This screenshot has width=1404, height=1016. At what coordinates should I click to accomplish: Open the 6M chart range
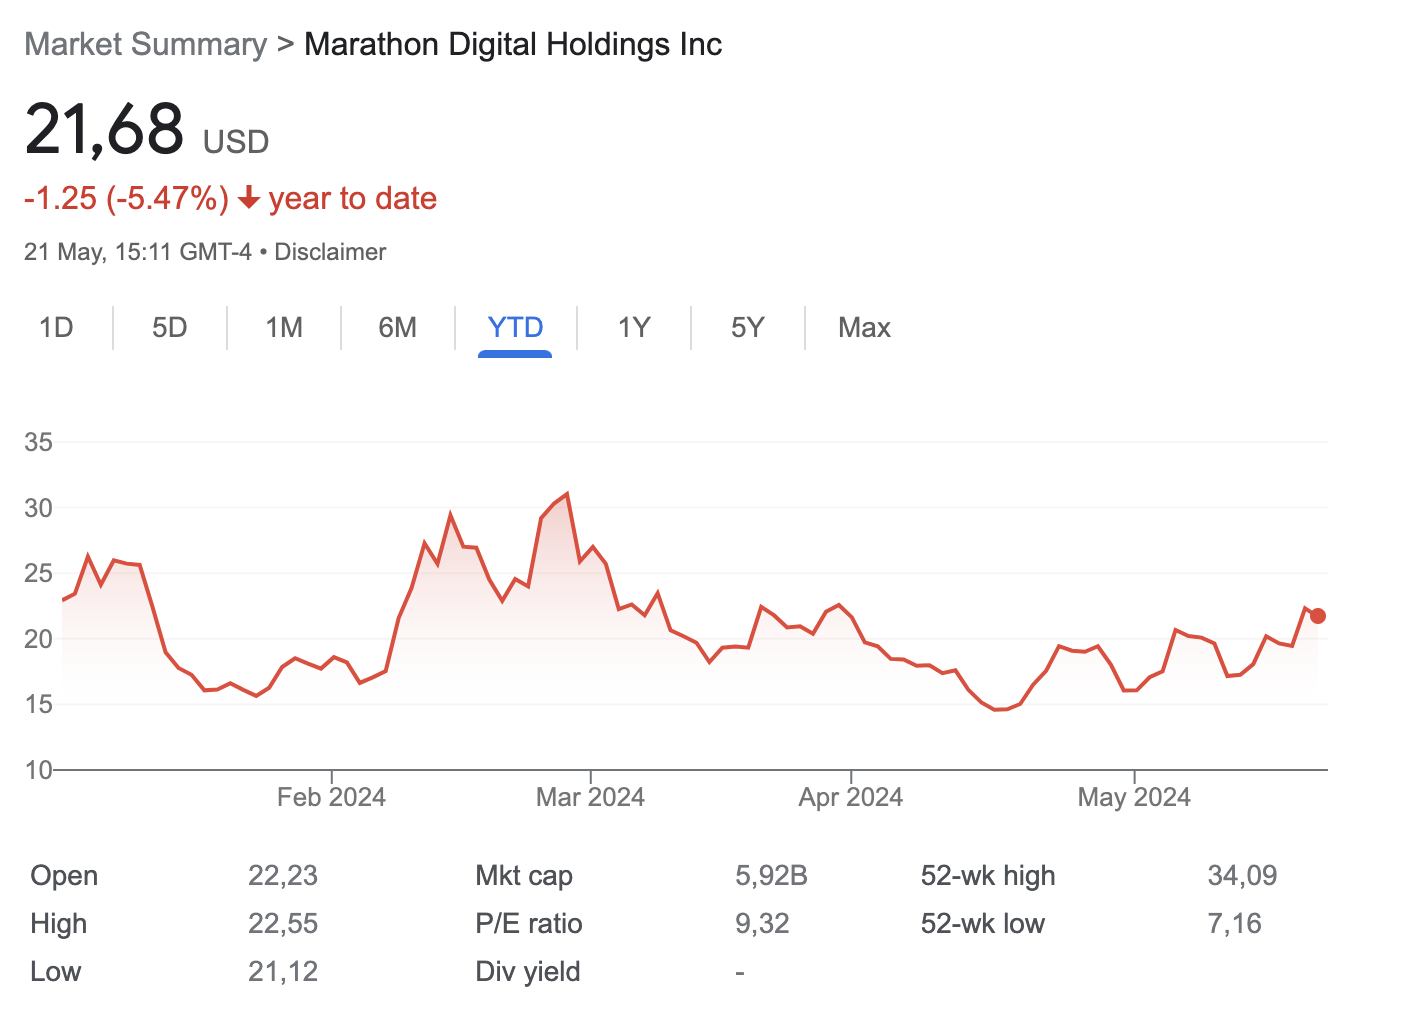coord(397,328)
